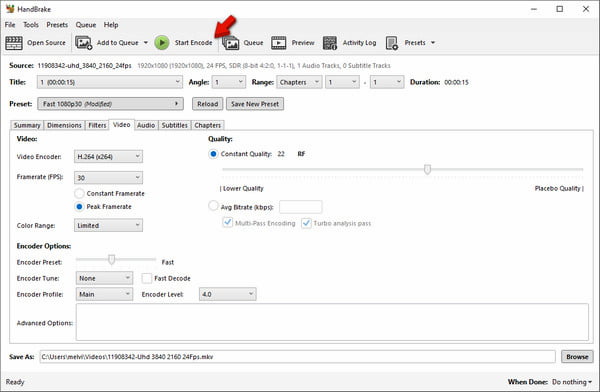Open the Range Chapters dropdown

[x=299, y=82]
